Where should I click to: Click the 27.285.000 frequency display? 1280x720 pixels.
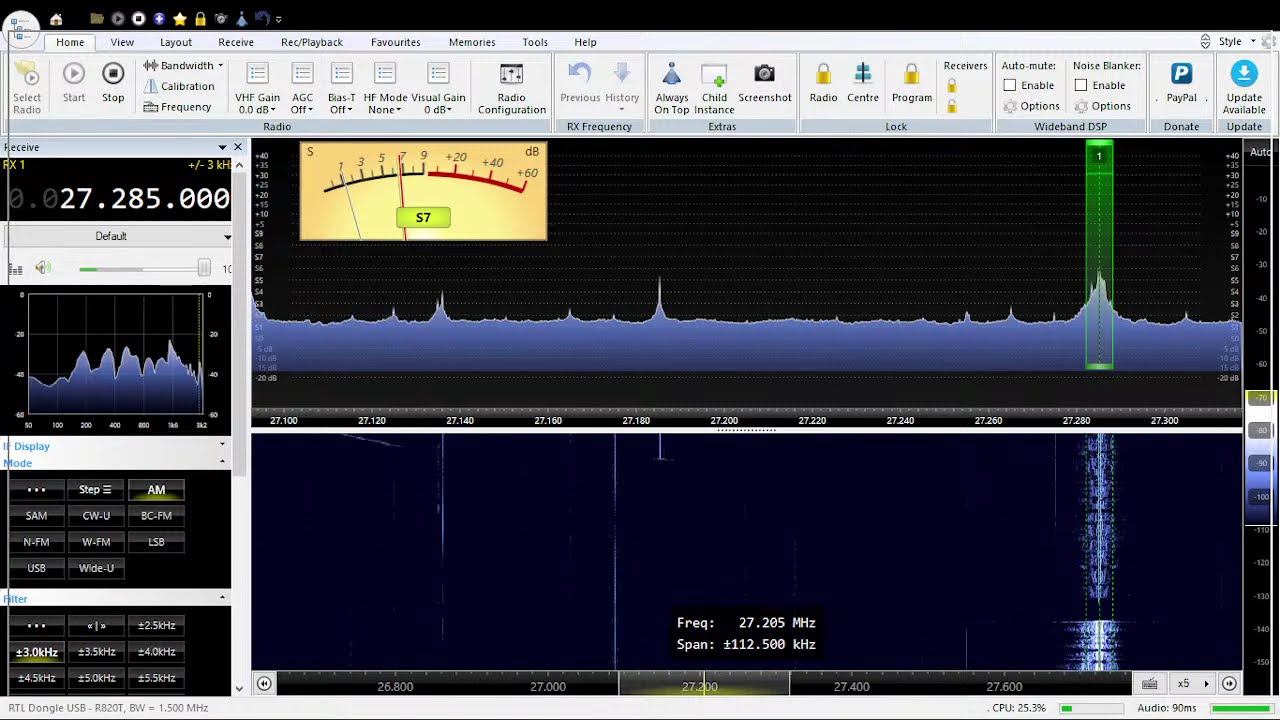tap(119, 199)
